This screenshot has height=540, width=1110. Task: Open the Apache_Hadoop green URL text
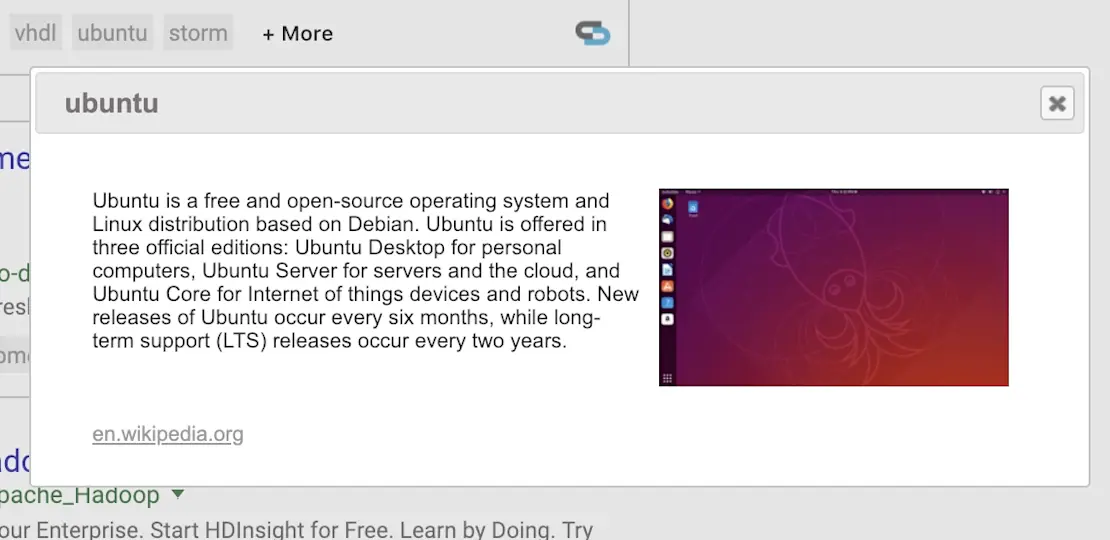[x=79, y=495]
